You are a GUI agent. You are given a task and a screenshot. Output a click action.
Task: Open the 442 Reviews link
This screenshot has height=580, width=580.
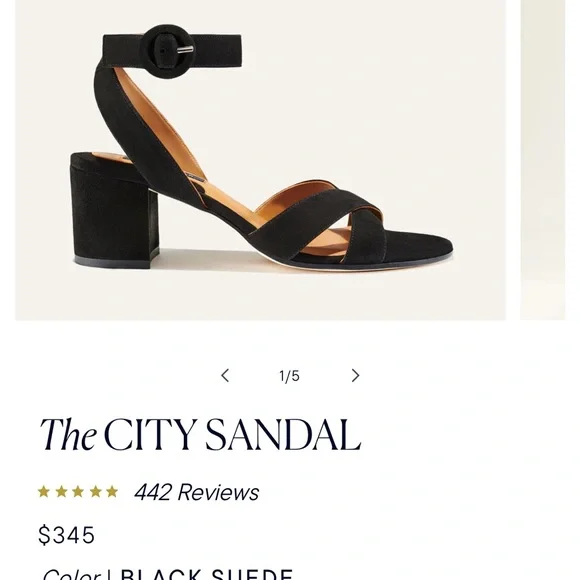(196, 492)
